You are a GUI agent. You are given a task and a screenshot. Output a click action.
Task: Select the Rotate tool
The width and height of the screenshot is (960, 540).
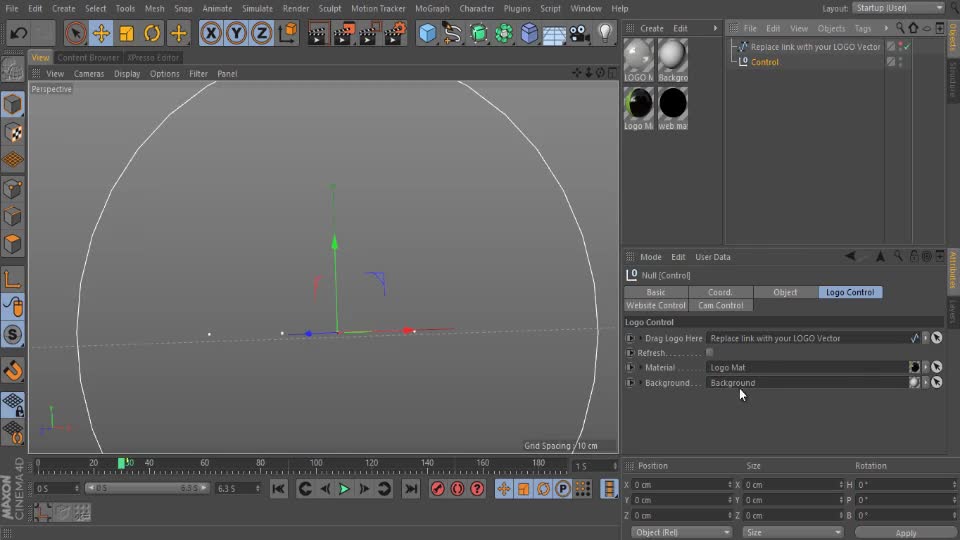point(152,32)
